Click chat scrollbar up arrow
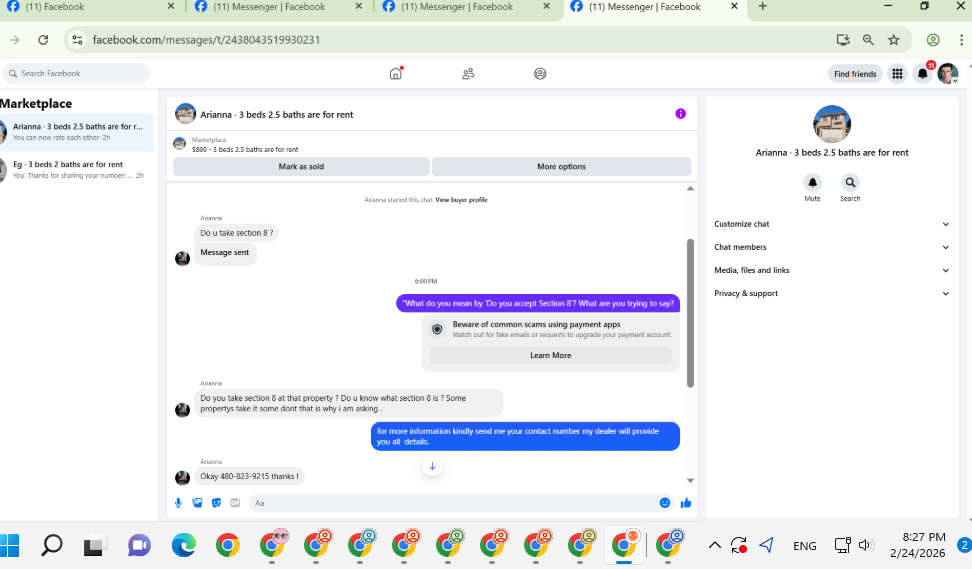This screenshot has width=972, height=569. coord(690,188)
